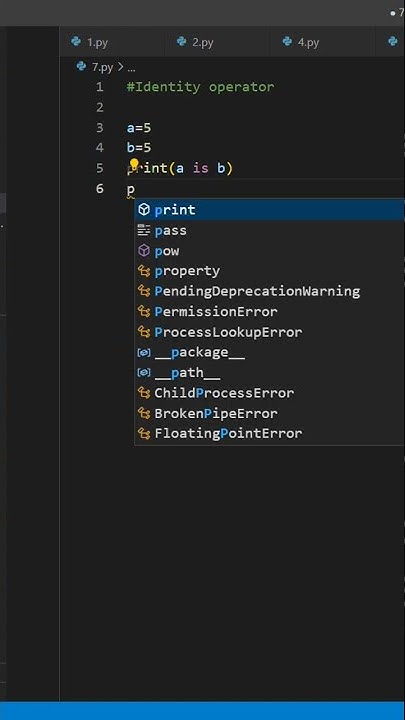
Task: Click line number 1 in the gutter
Action: (100, 87)
